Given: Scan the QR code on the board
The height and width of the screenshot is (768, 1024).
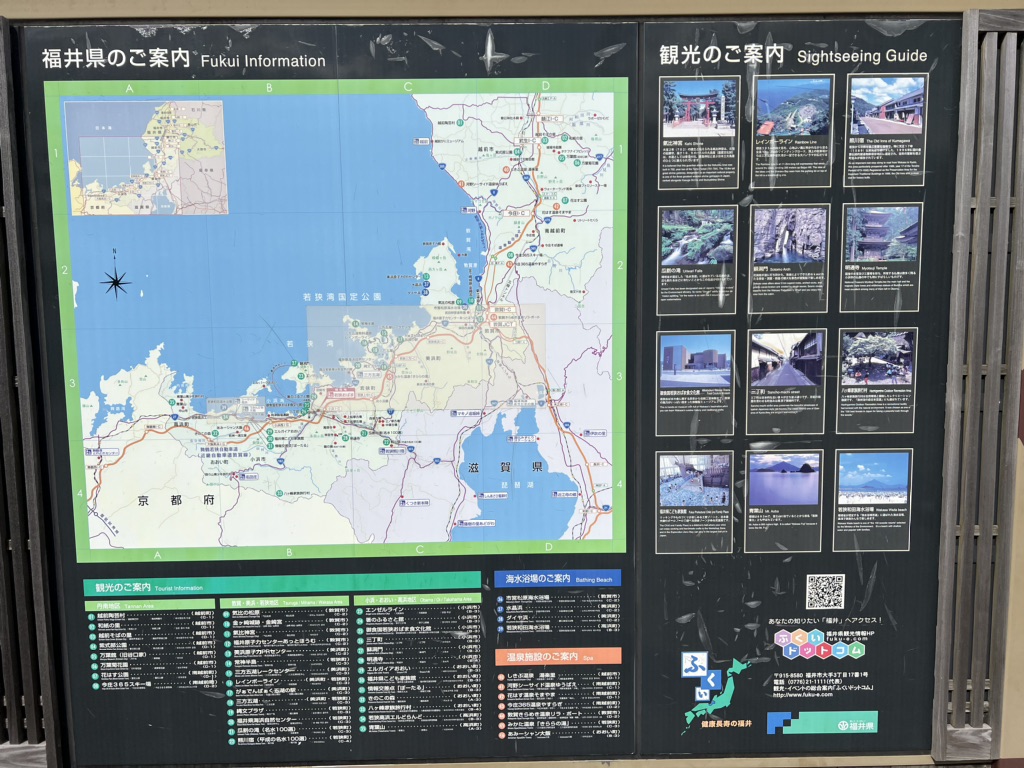Looking at the screenshot, I should (825, 592).
